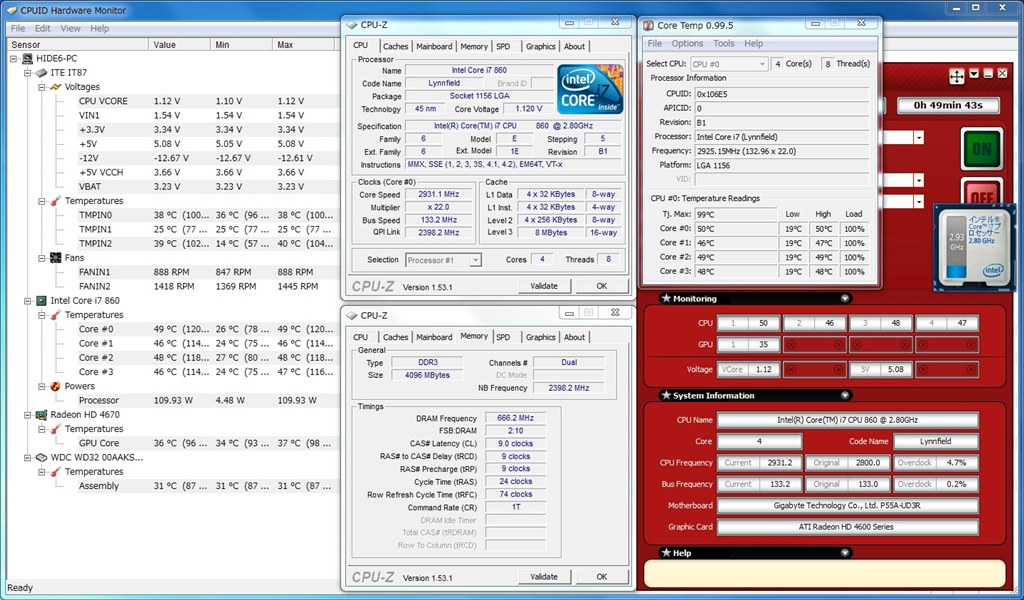Click the Intel Core i7 logo in CPU-Z
The width and height of the screenshot is (1024, 600).
coord(590,89)
